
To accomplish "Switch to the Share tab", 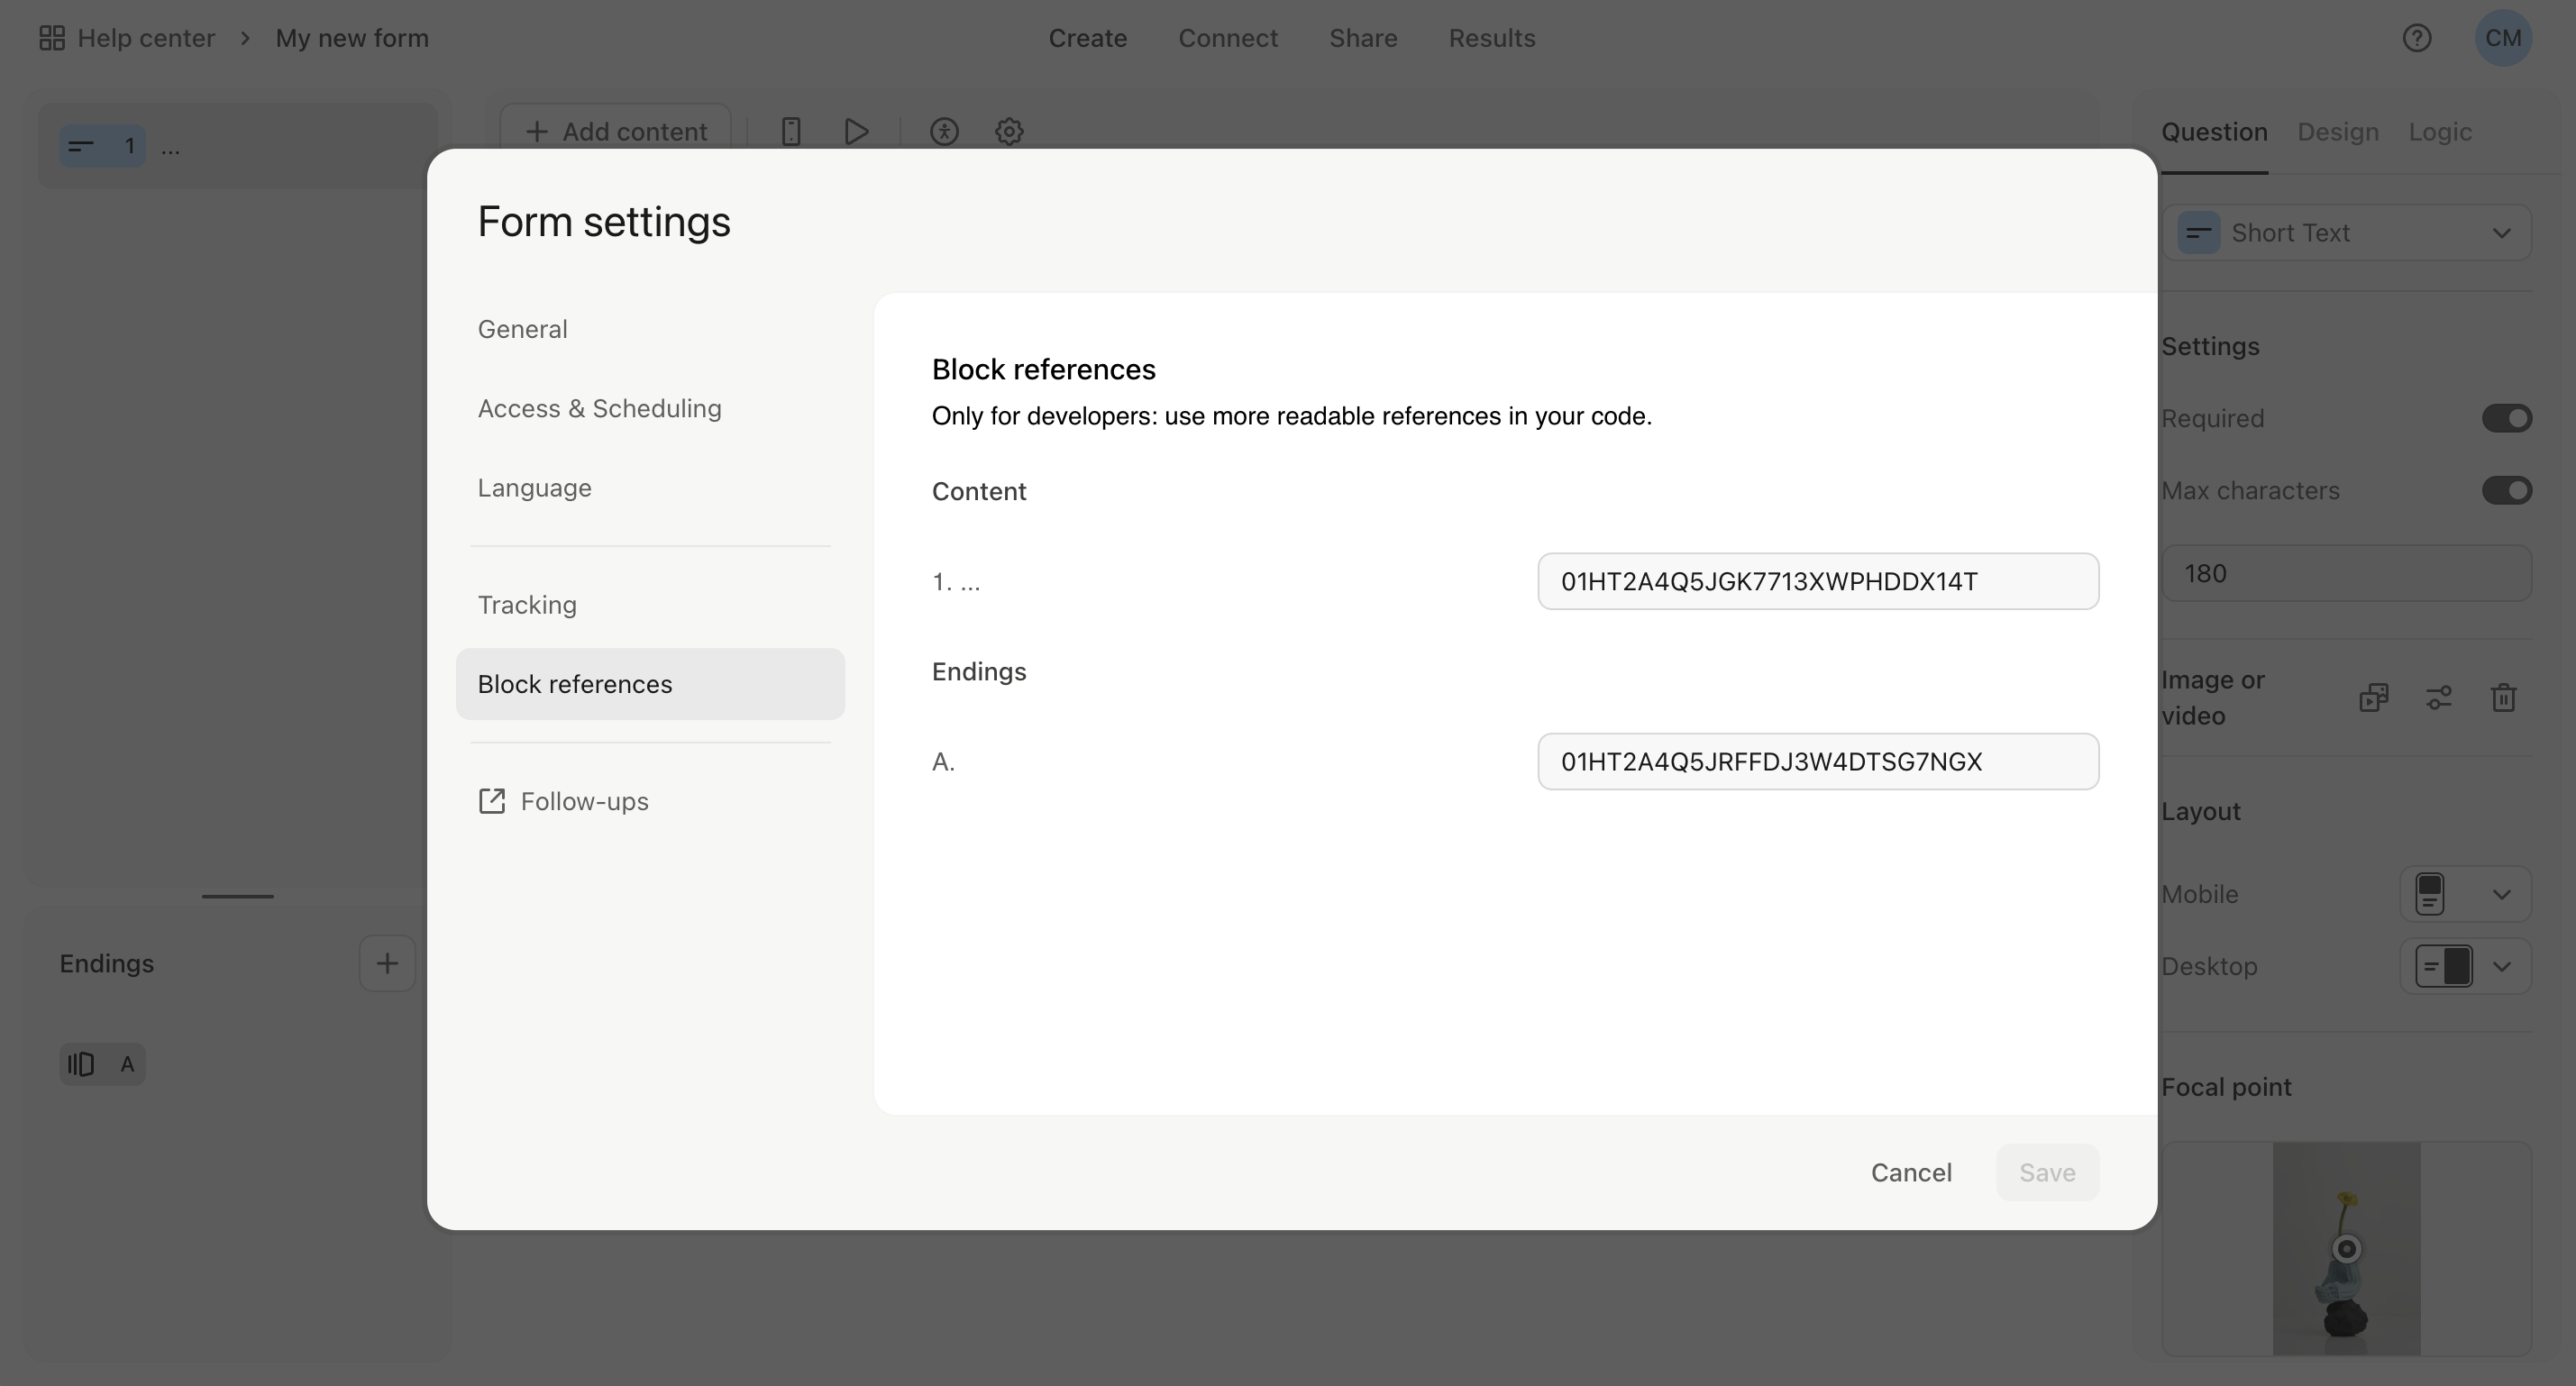I will 1363,38.
